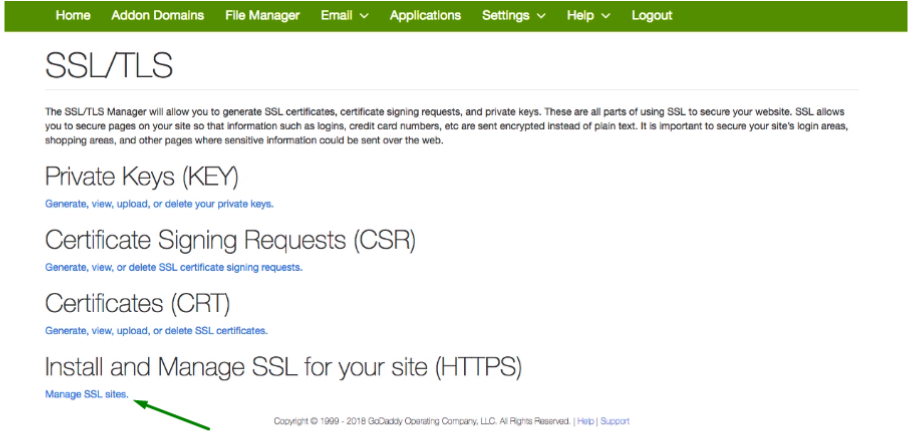The width and height of the screenshot is (910, 443).
Task: Open the SSL certificate signing requests link
Action: tap(174, 268)
